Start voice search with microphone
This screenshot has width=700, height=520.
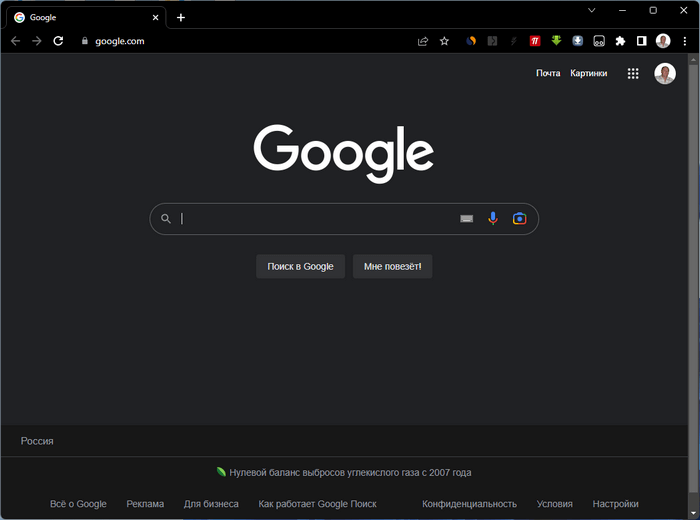pyautogui.click(x=493, y=219)
